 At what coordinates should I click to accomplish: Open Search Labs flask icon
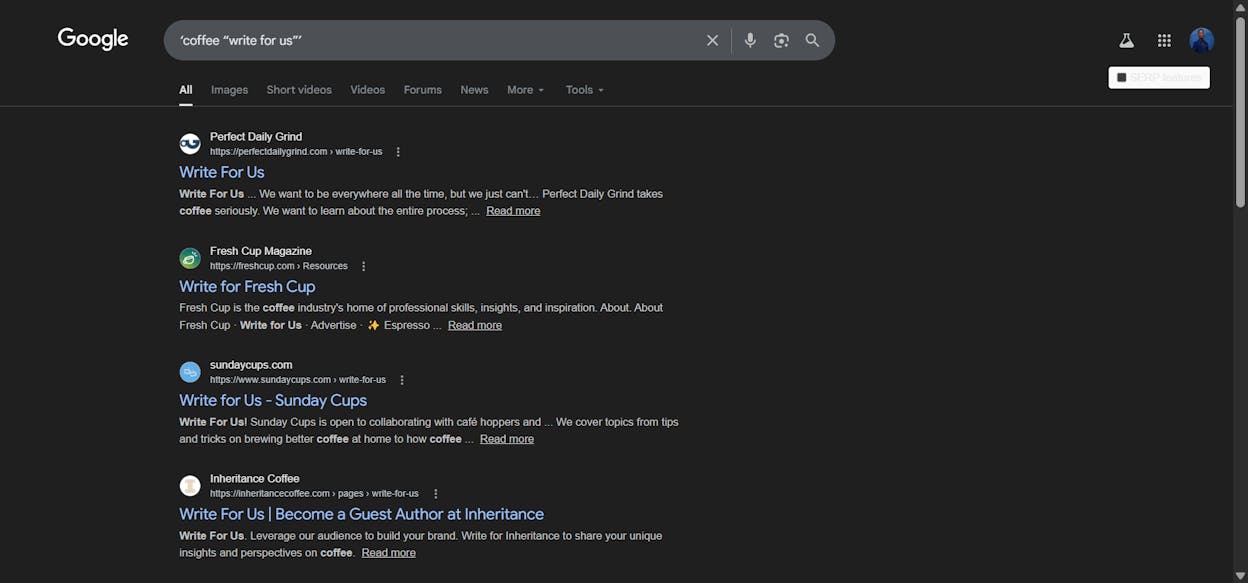(1126, 40)
